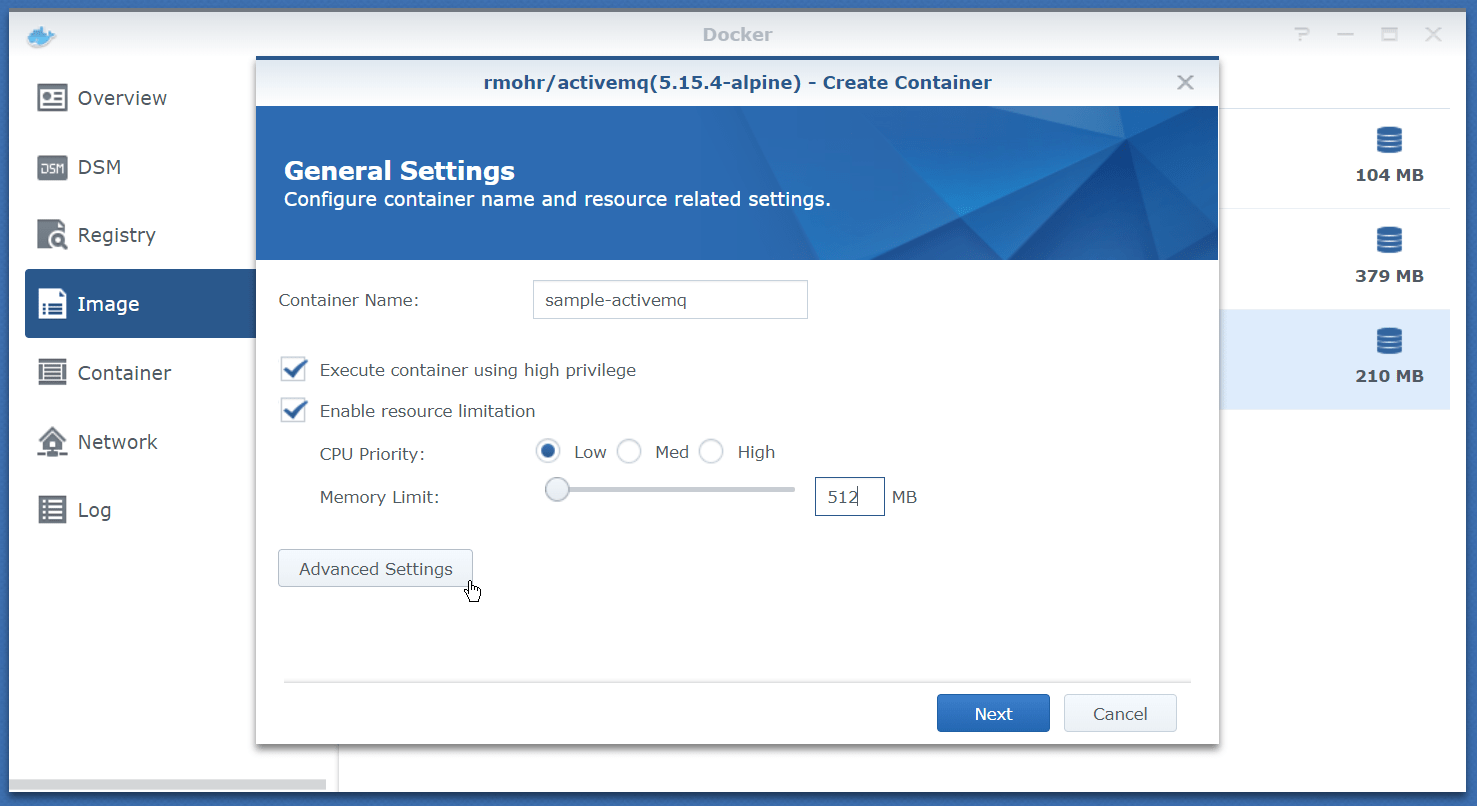Select the 379 MB image database icon
Screen dimensions: 1477x806
point(1389,241)
